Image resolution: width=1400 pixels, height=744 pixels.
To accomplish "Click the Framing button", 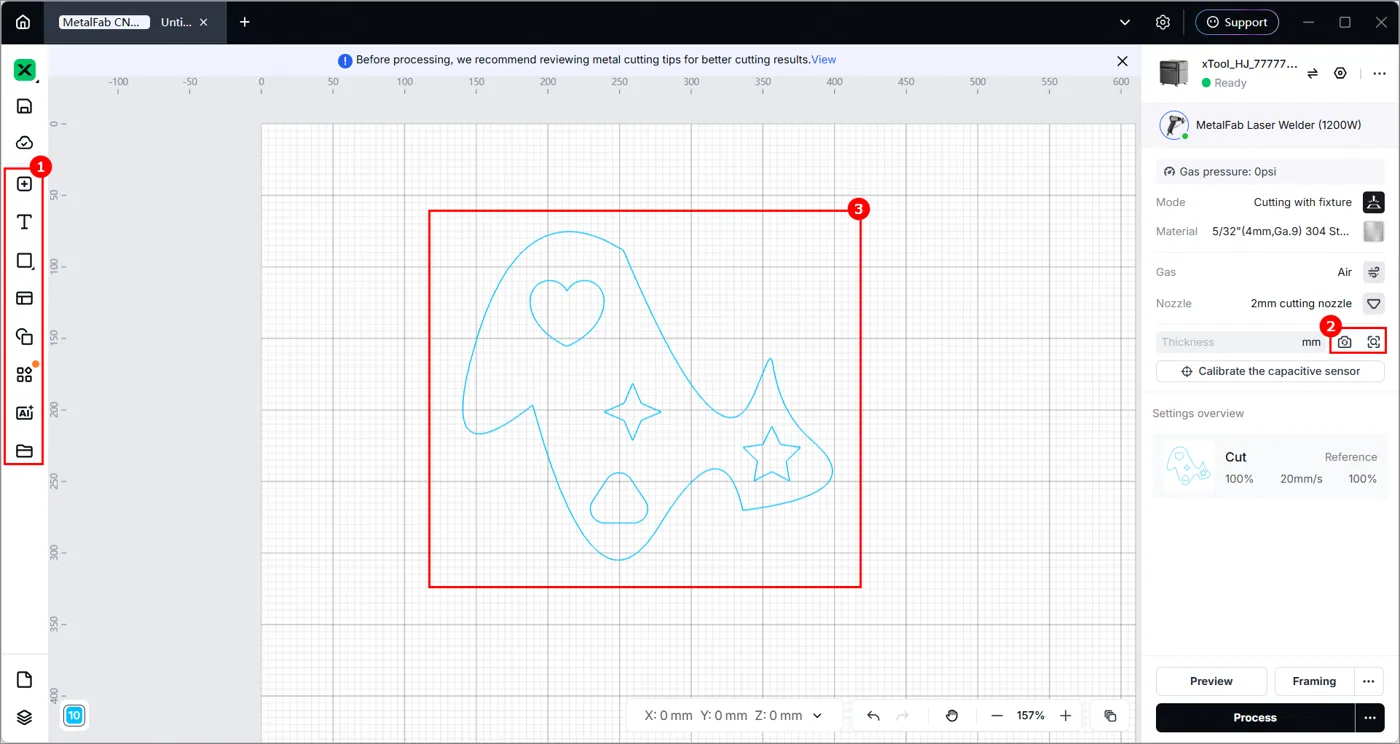I will click(1314, 681).
